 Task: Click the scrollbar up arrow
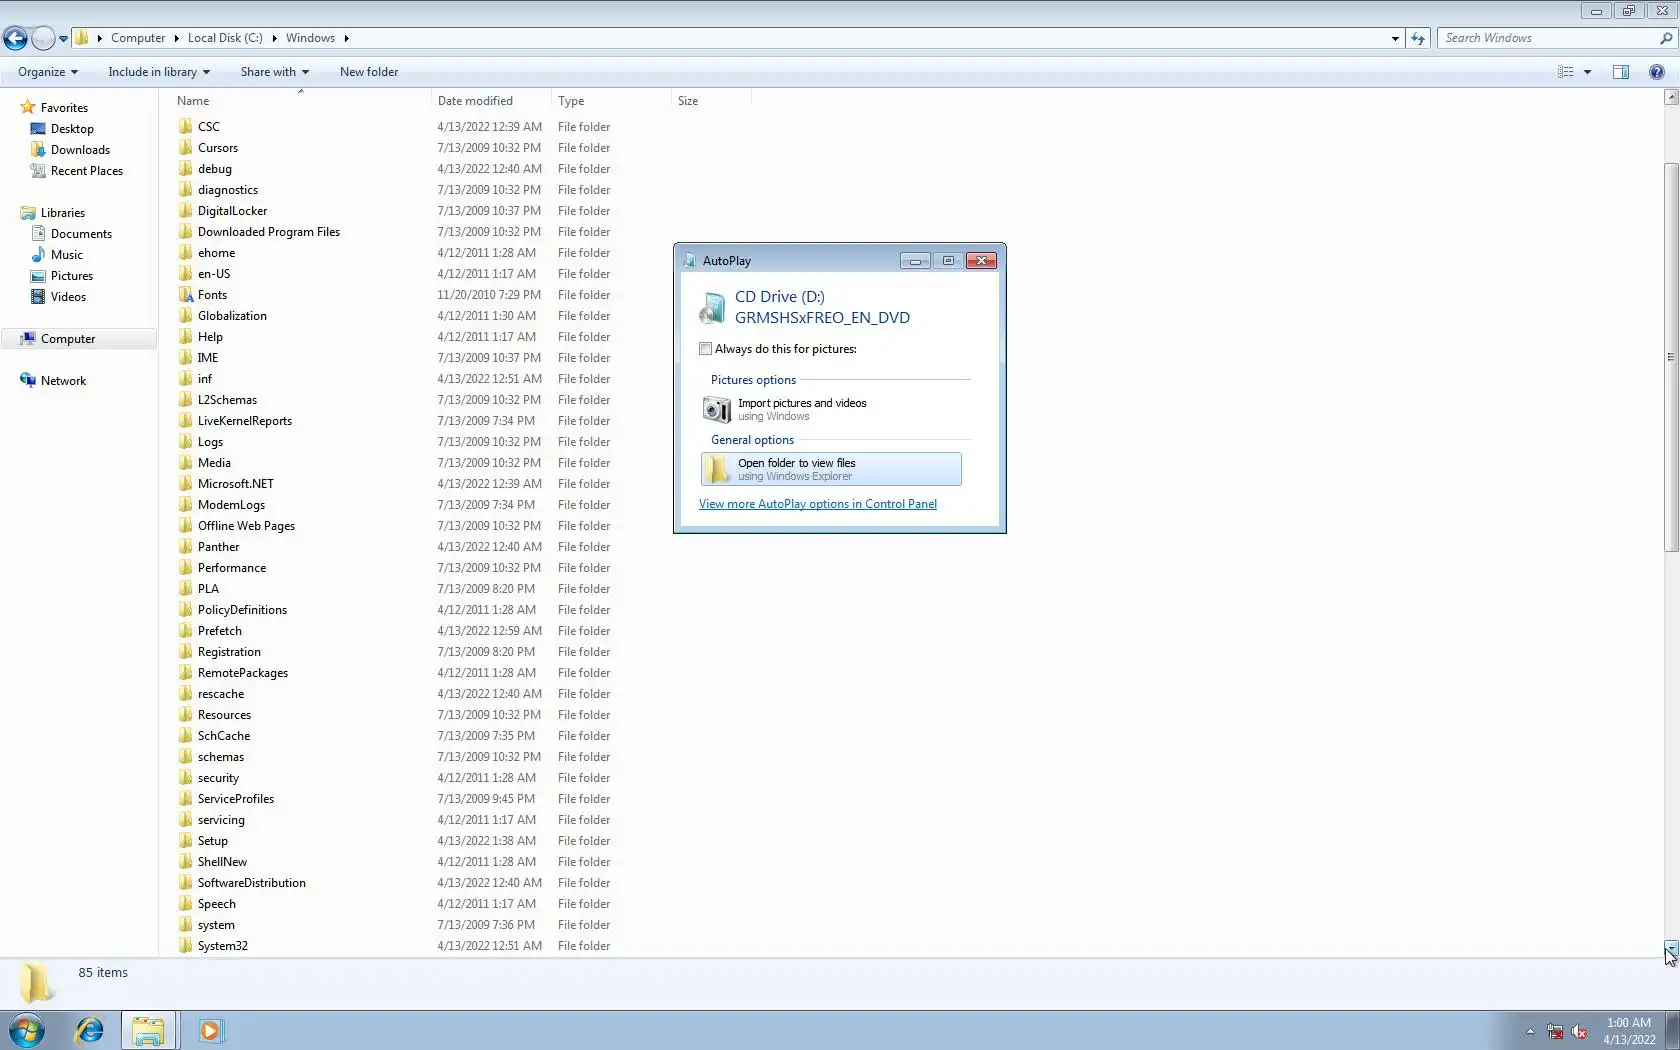tap(1671, 97)
